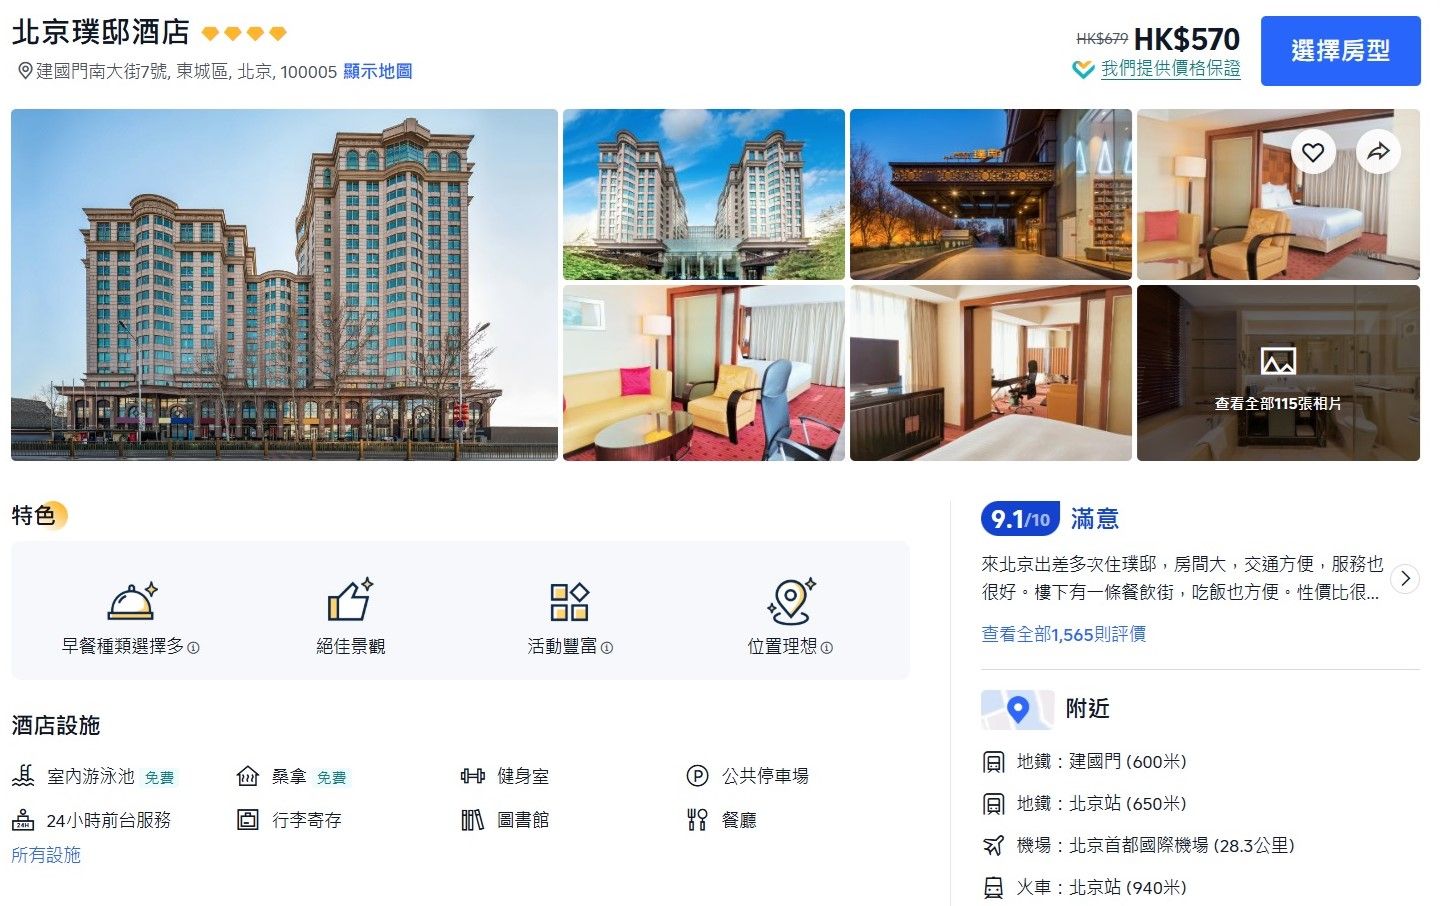Click the 9.1/10 rating badge

point(1020,519)
